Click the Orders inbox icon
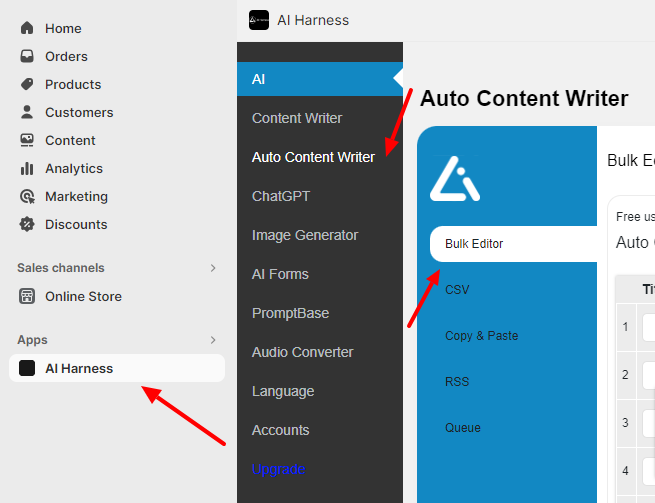 27,56
